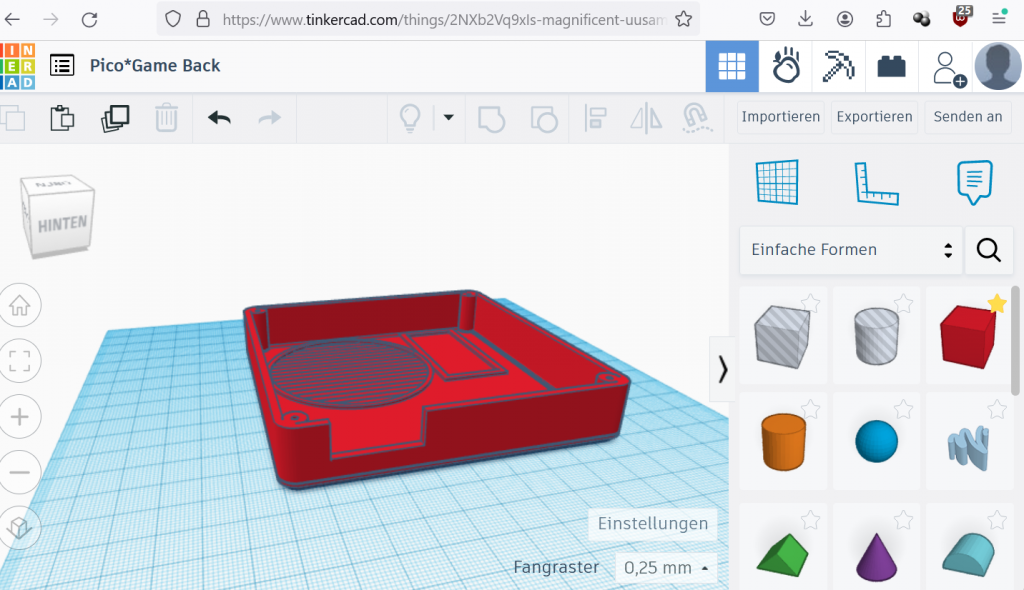Image resolution: width=1024 pixels, height=590 pixels.
Task: Open the Blocks pickaxe mode
Action: pyautogui.click(x=838, y=66)
